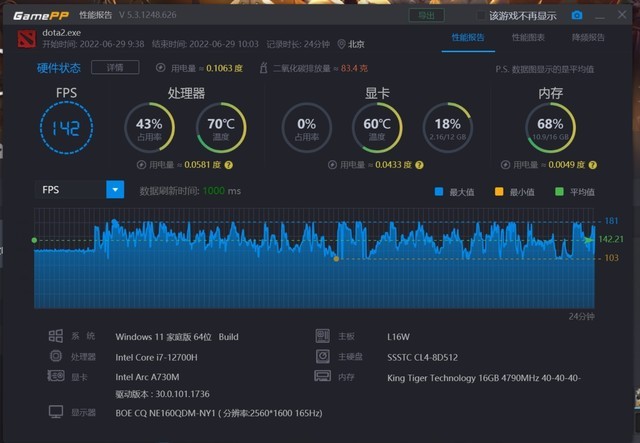
Task: Click the minimum FPS marker on chart
Action: click(336, 259)
